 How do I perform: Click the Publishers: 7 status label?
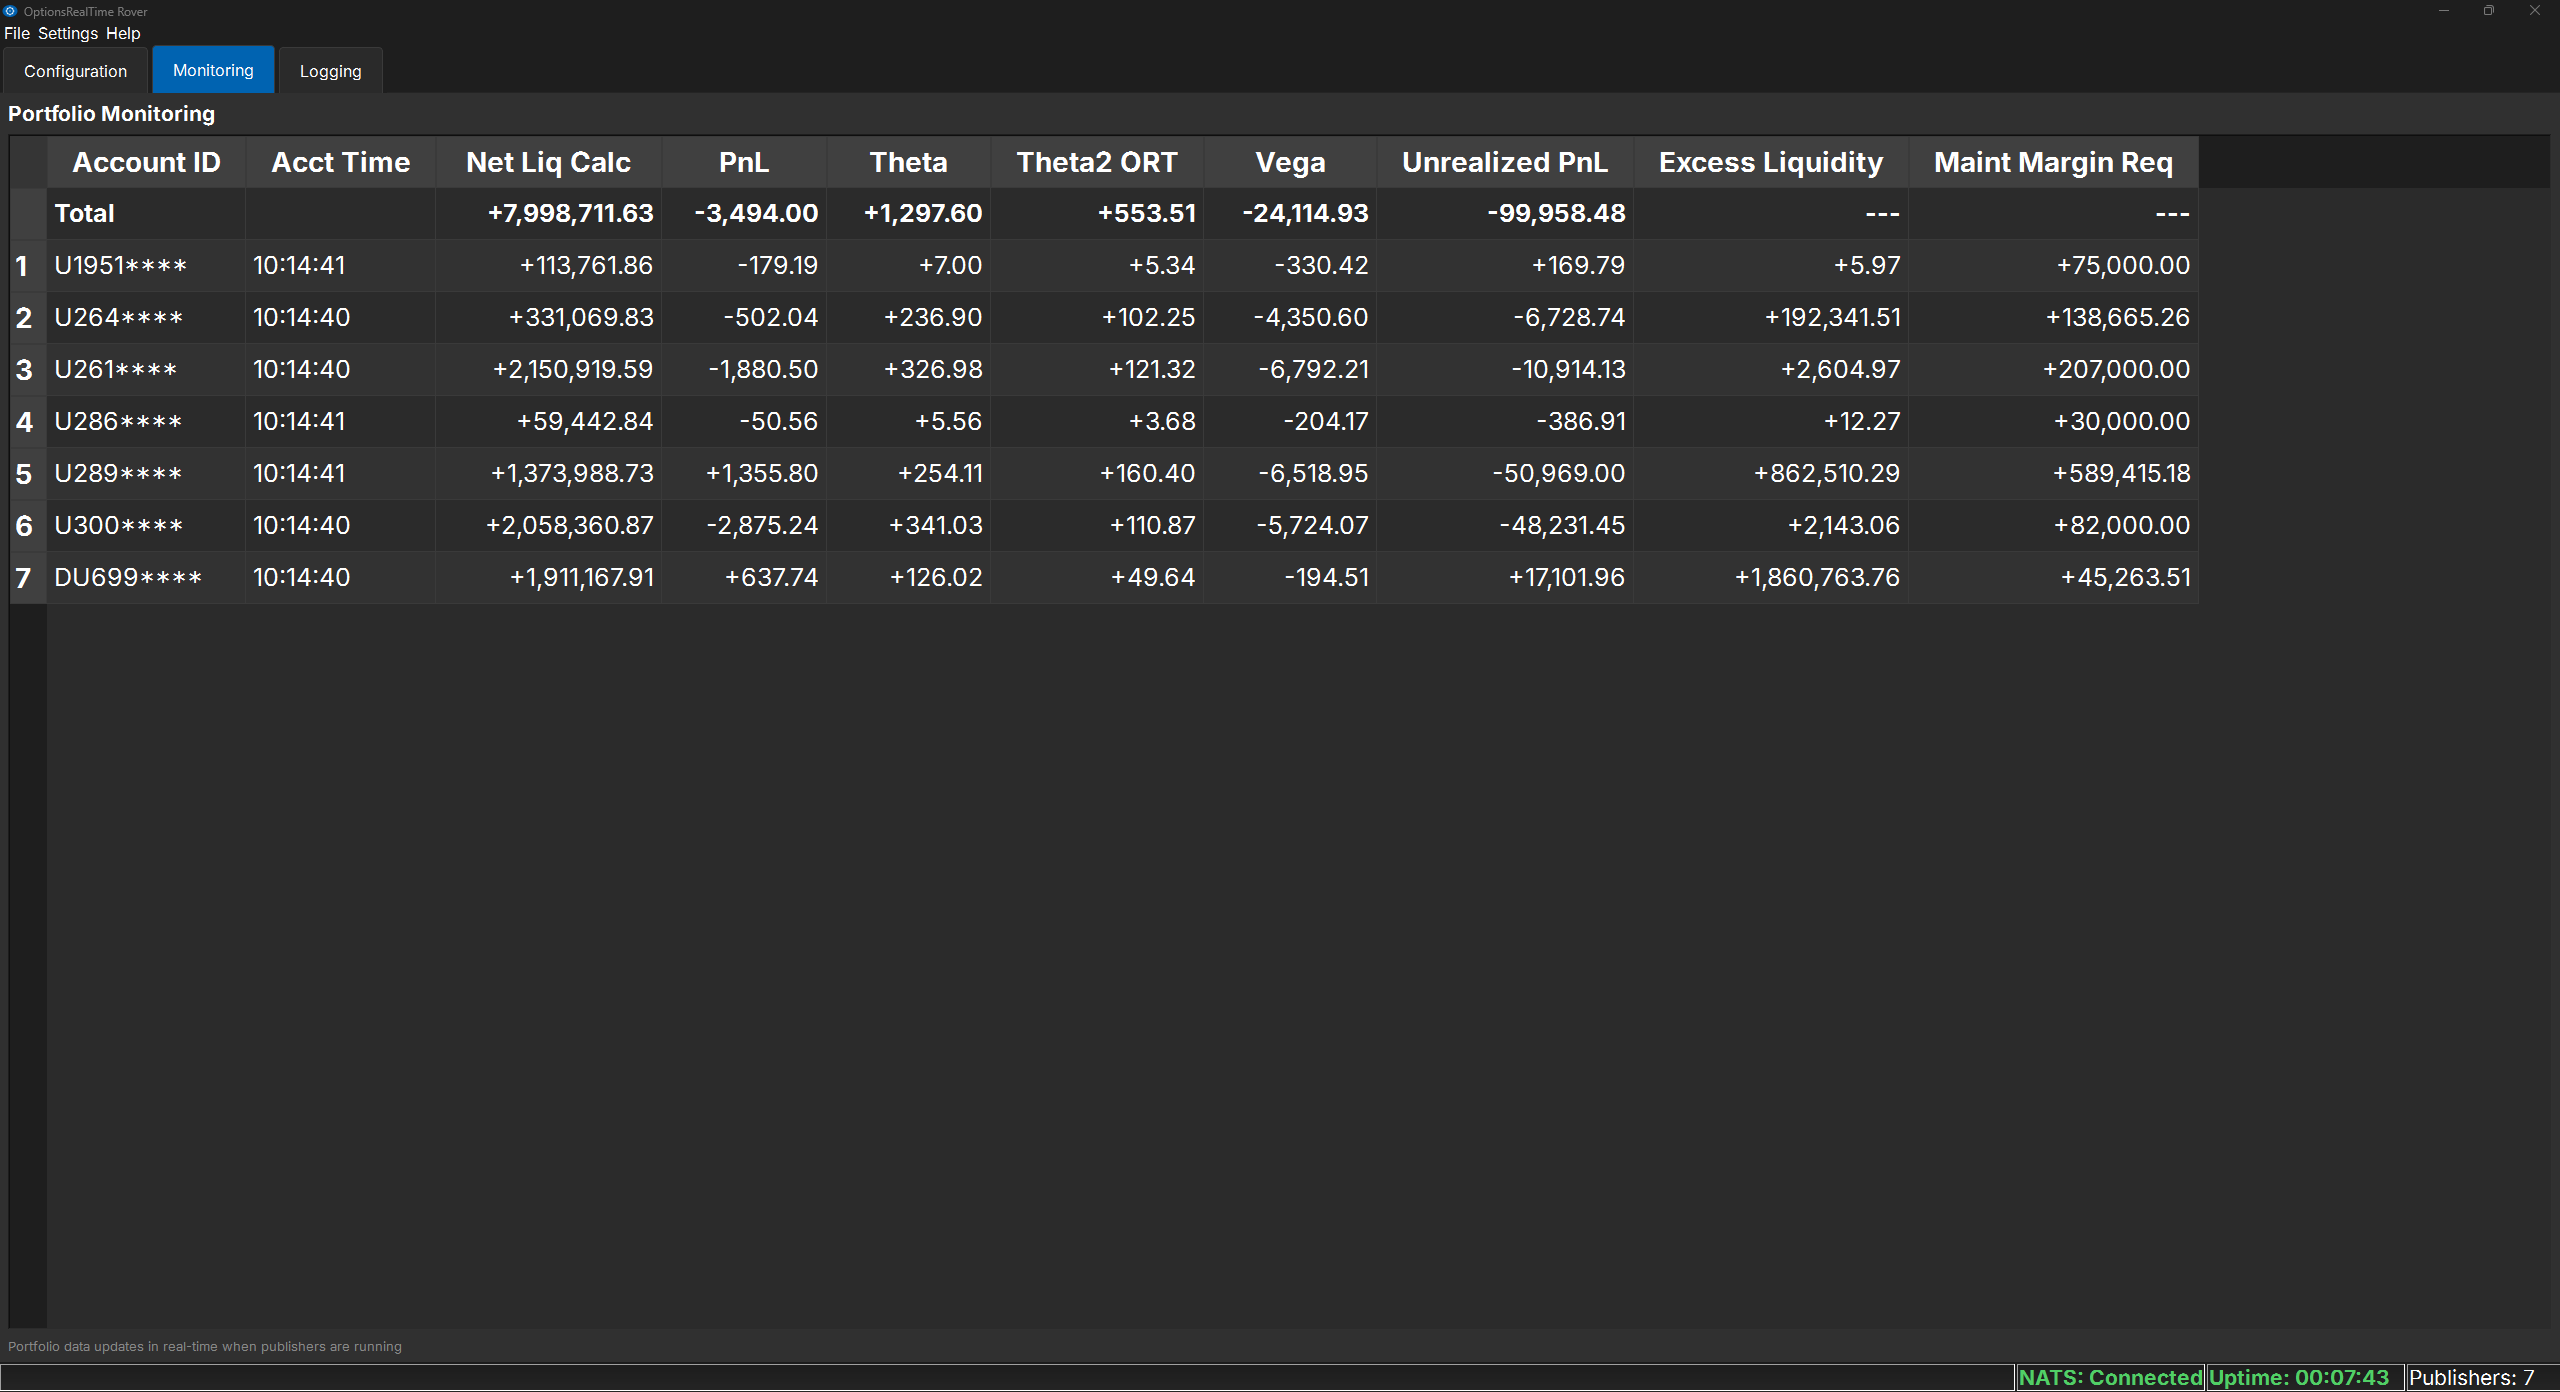pyautogui.click(x=2471, y=1377)
